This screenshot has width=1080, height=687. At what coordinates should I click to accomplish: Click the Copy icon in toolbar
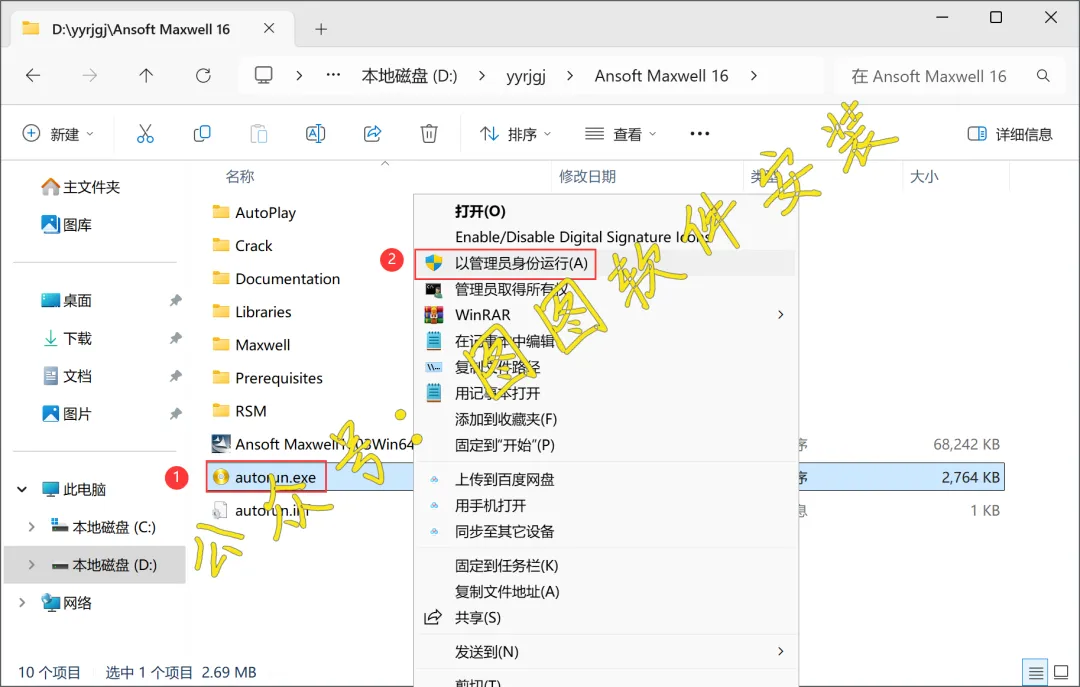point(202,134)
